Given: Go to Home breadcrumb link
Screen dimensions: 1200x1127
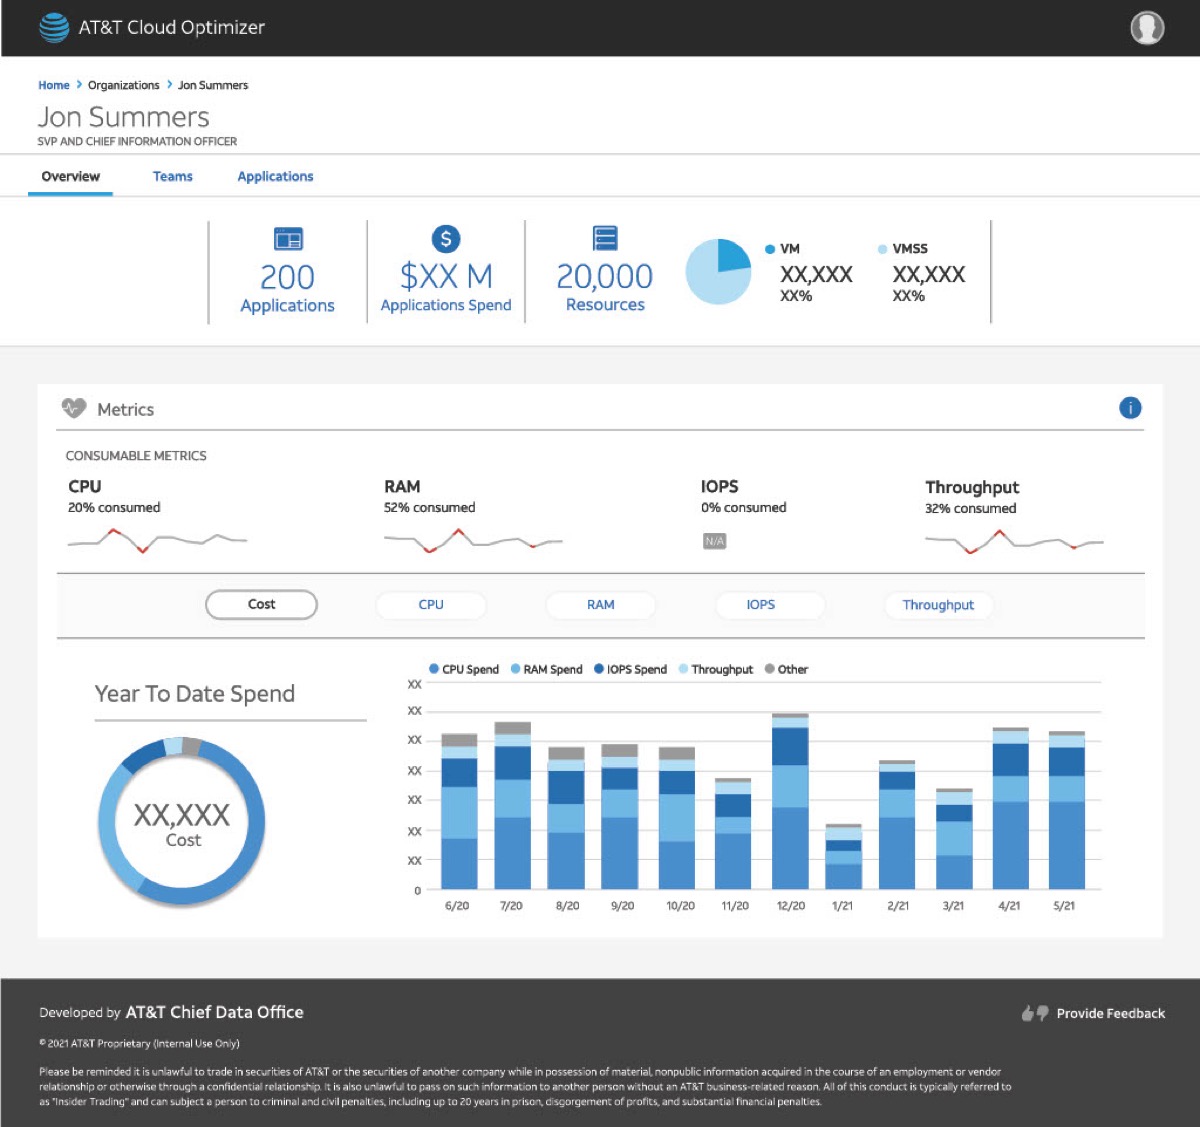Looking at the screenshot, I should [54, 85].
